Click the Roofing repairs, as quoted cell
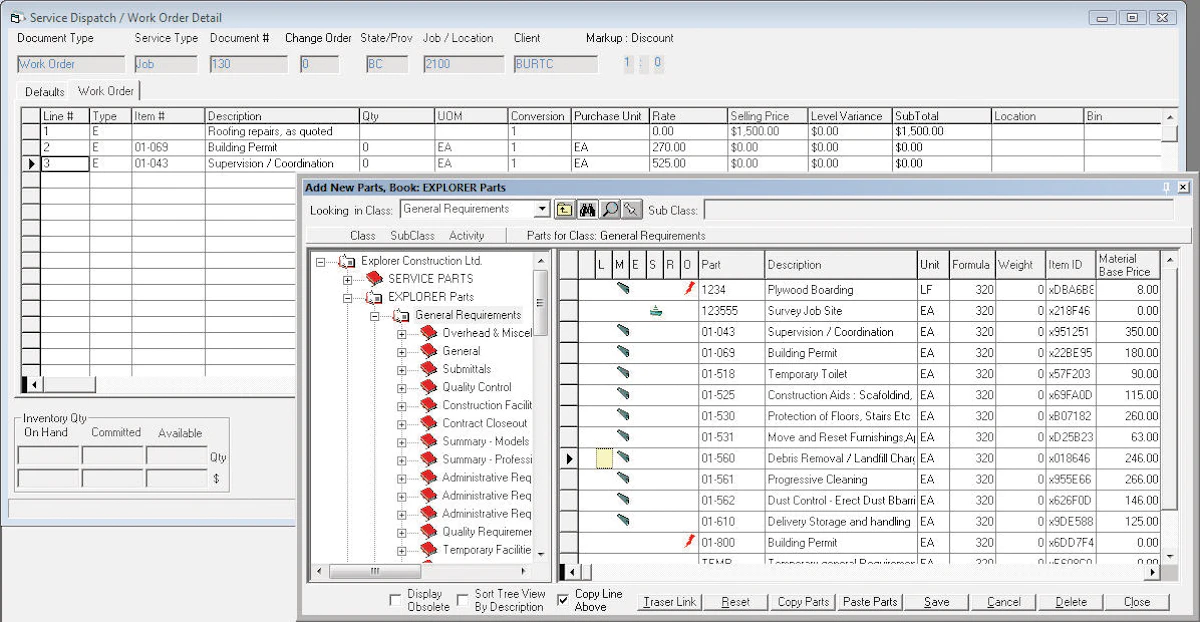1200x622 pixels. coord(281,131)
